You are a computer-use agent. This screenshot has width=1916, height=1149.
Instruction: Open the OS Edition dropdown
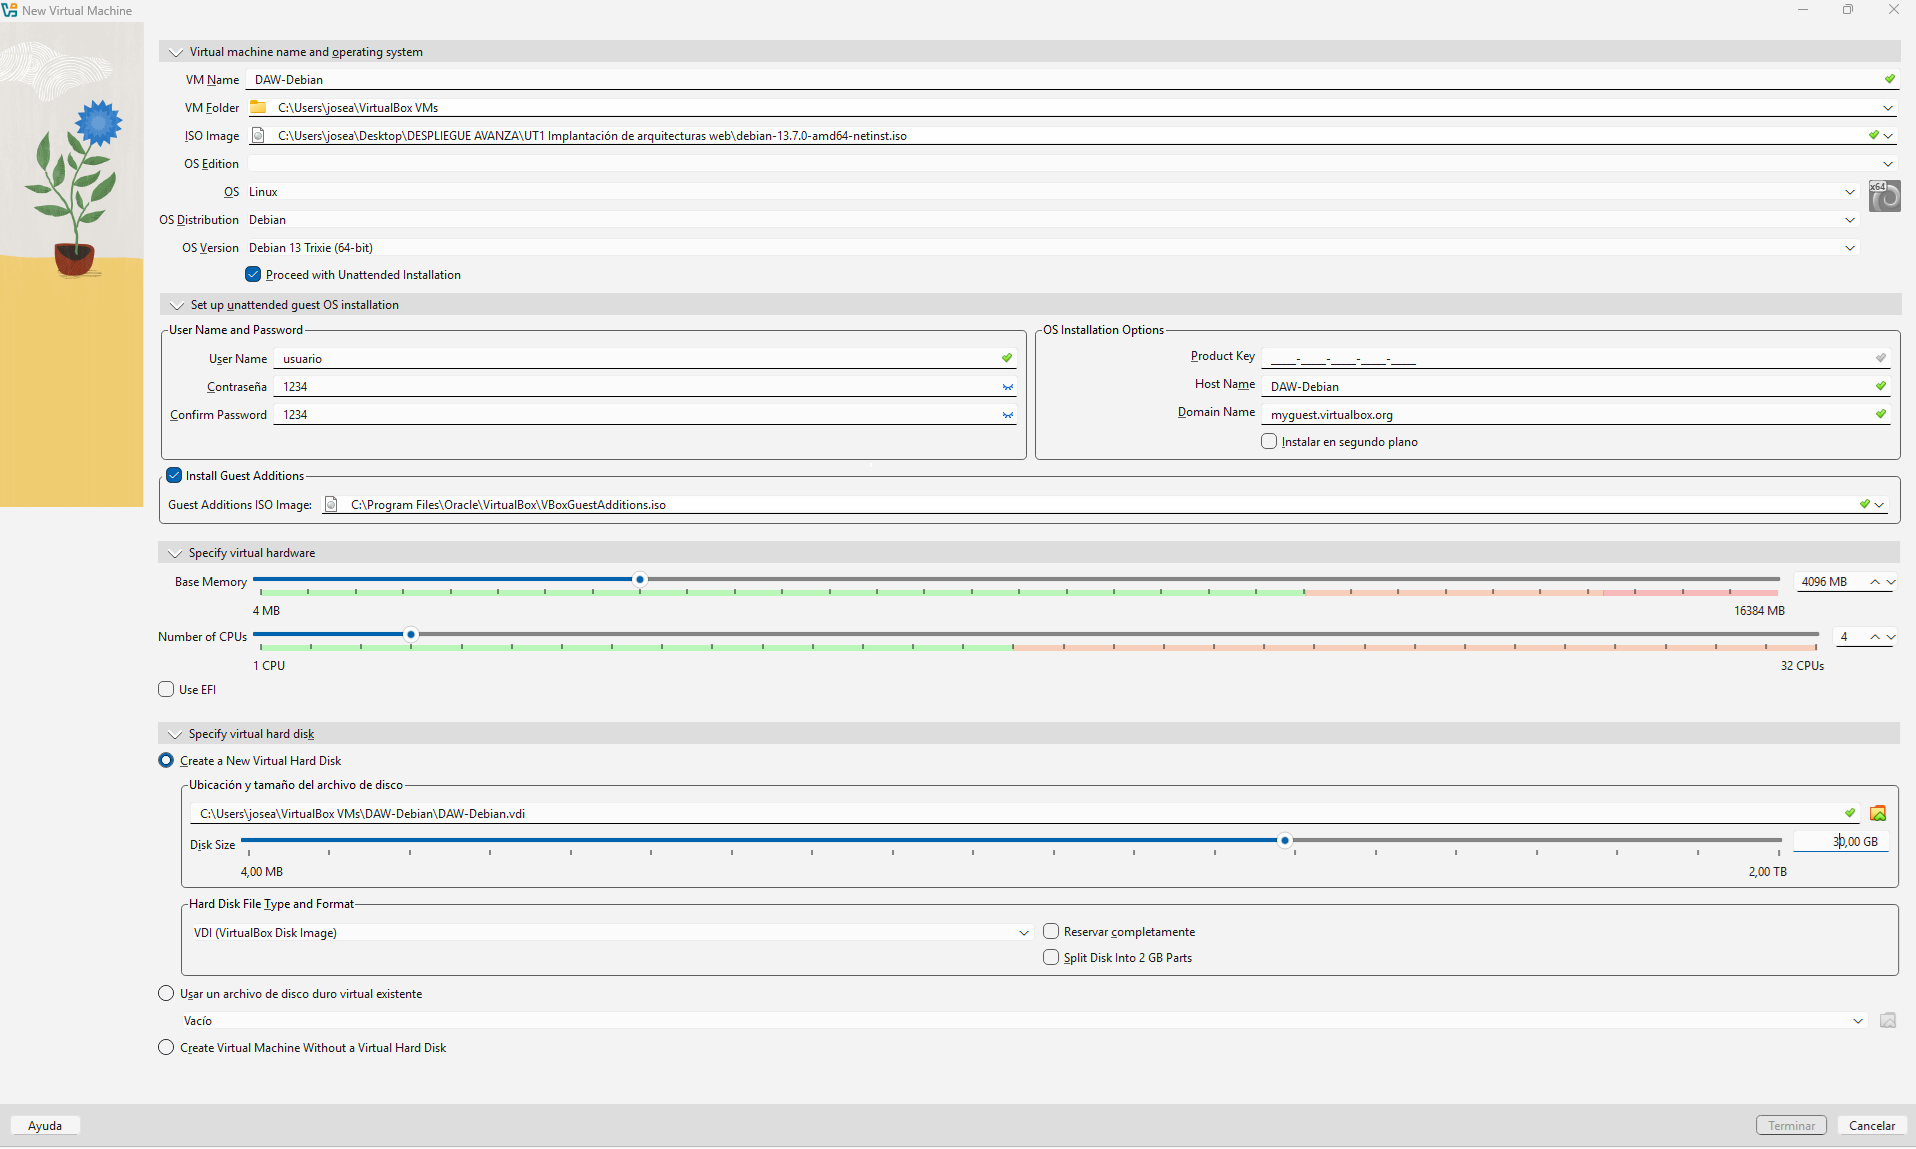coord(1887,164)
